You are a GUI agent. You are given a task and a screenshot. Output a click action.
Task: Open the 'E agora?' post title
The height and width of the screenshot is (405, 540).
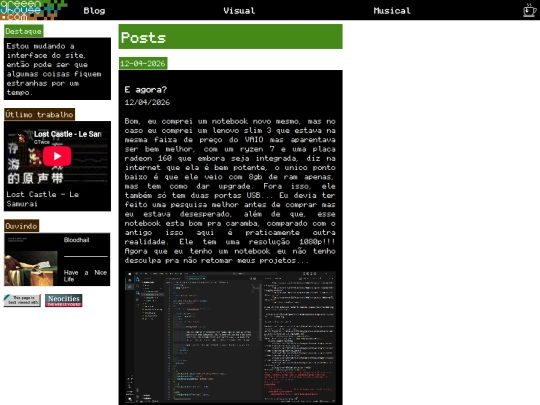(x=146, y=90)
